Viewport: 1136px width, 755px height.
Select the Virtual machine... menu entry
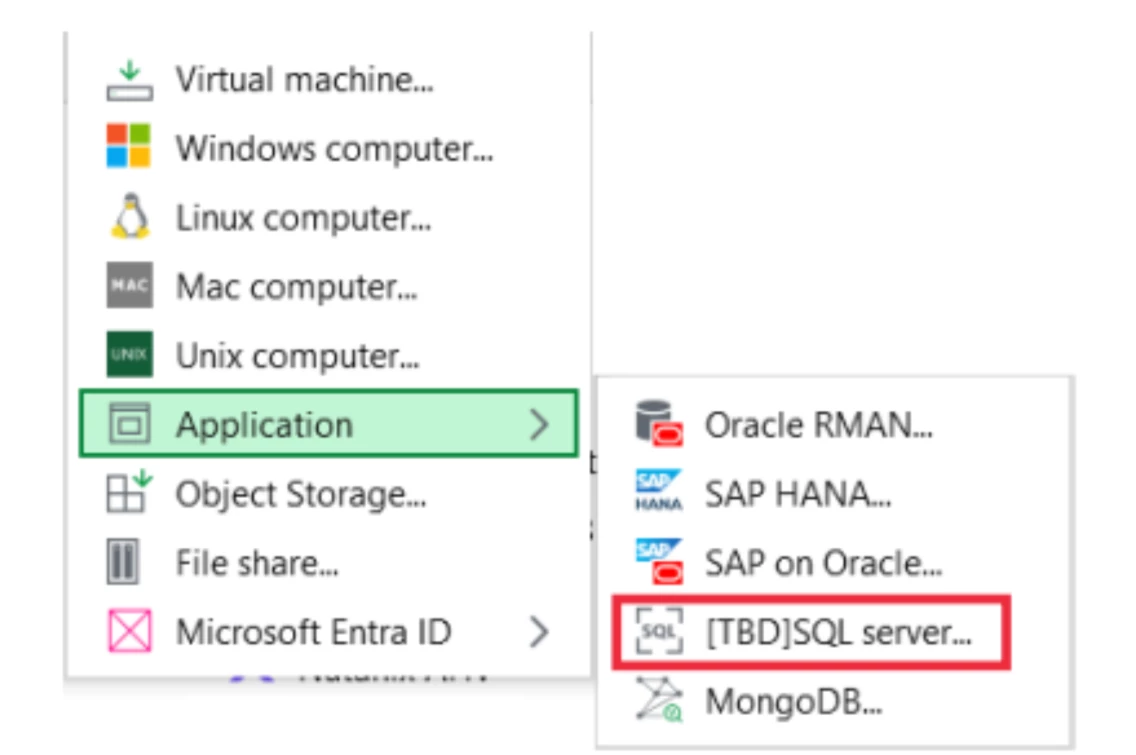click(304, 80)
